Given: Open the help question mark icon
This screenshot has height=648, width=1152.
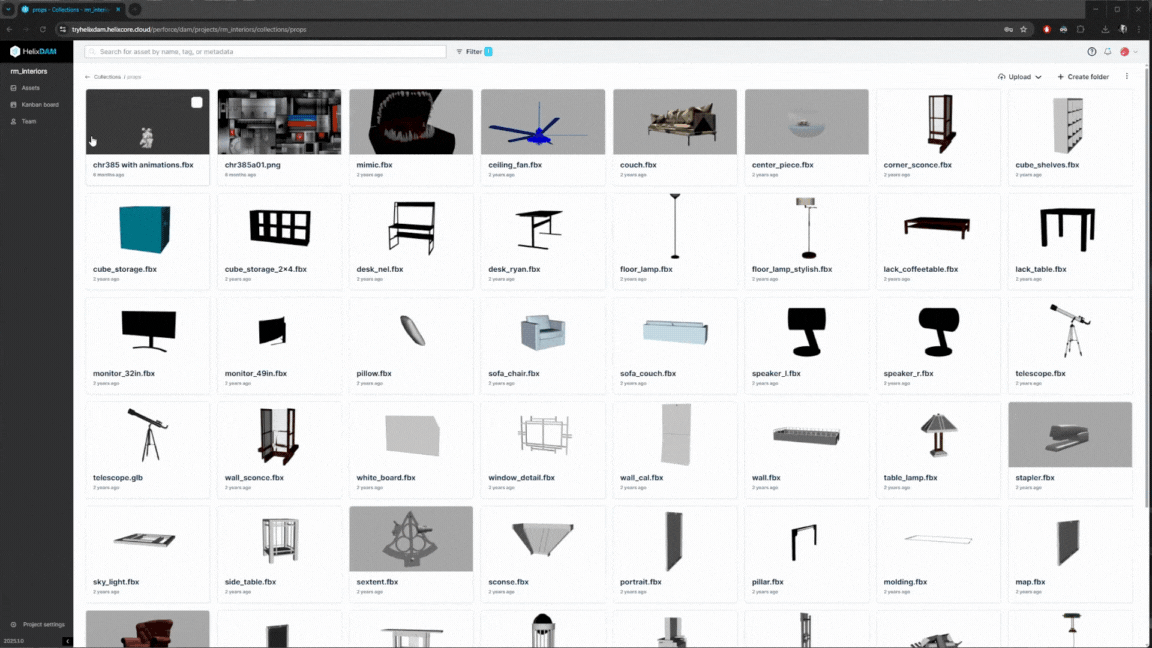Looking at the screenshot, I should (1092, 52).
